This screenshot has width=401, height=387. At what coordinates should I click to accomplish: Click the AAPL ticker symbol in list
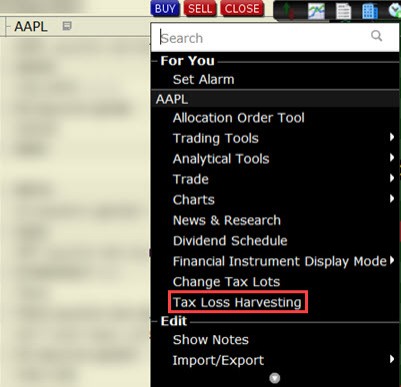tap(31, 27)
